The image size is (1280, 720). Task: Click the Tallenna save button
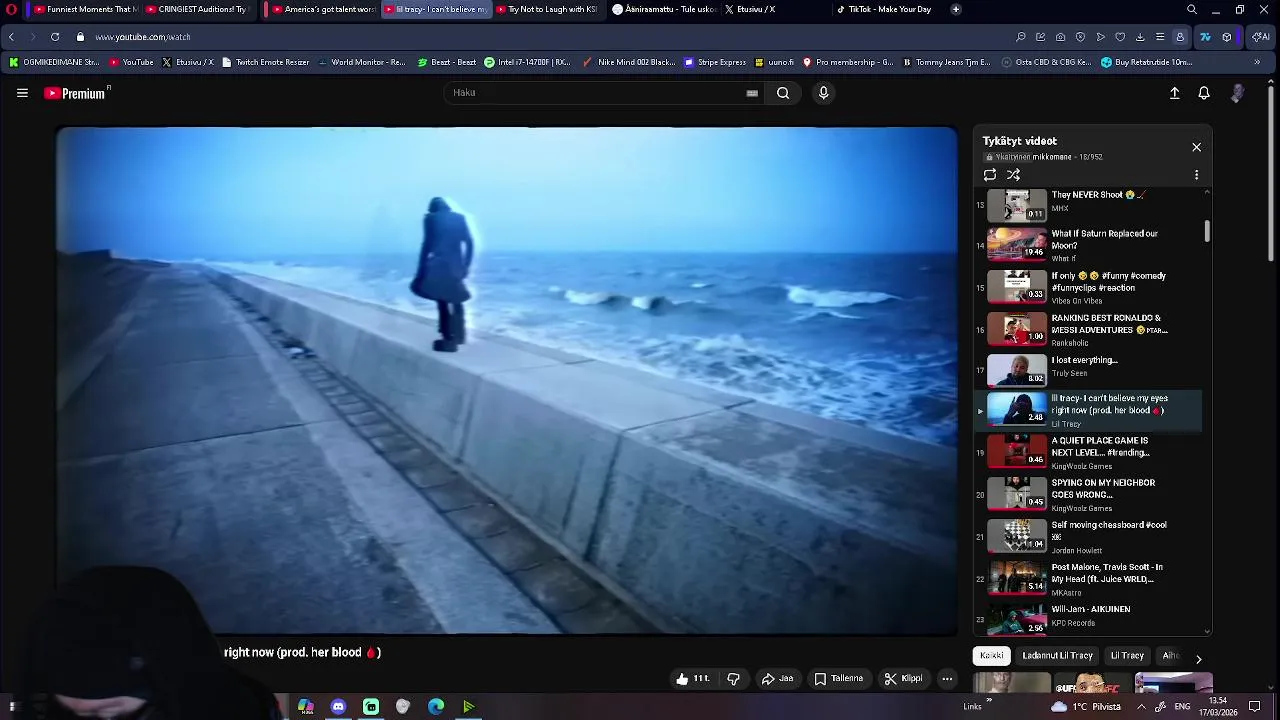[838, 679]
